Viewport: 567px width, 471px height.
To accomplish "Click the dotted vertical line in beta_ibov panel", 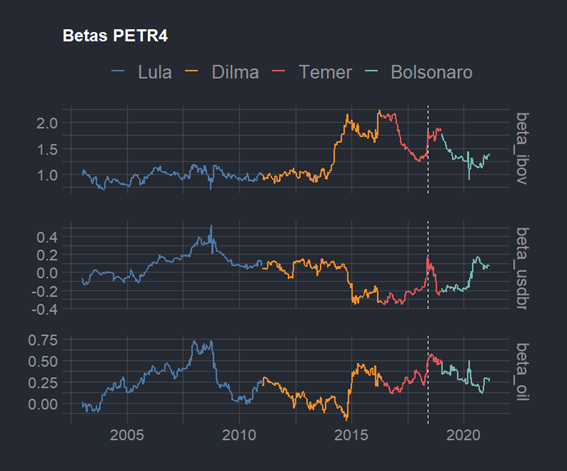I will 428,149.
